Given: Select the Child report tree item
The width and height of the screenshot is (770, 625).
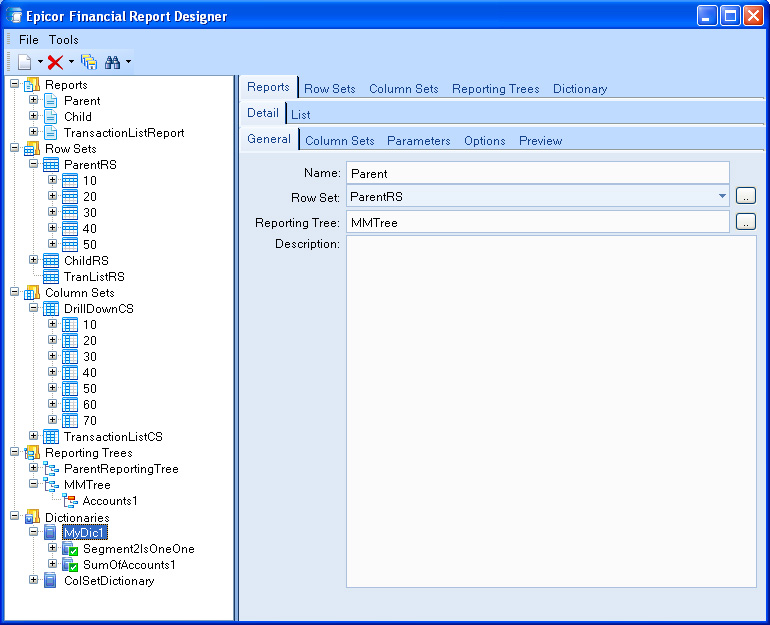Looking at the screenshot, I should pyautogui.click(x=78, y=117).
